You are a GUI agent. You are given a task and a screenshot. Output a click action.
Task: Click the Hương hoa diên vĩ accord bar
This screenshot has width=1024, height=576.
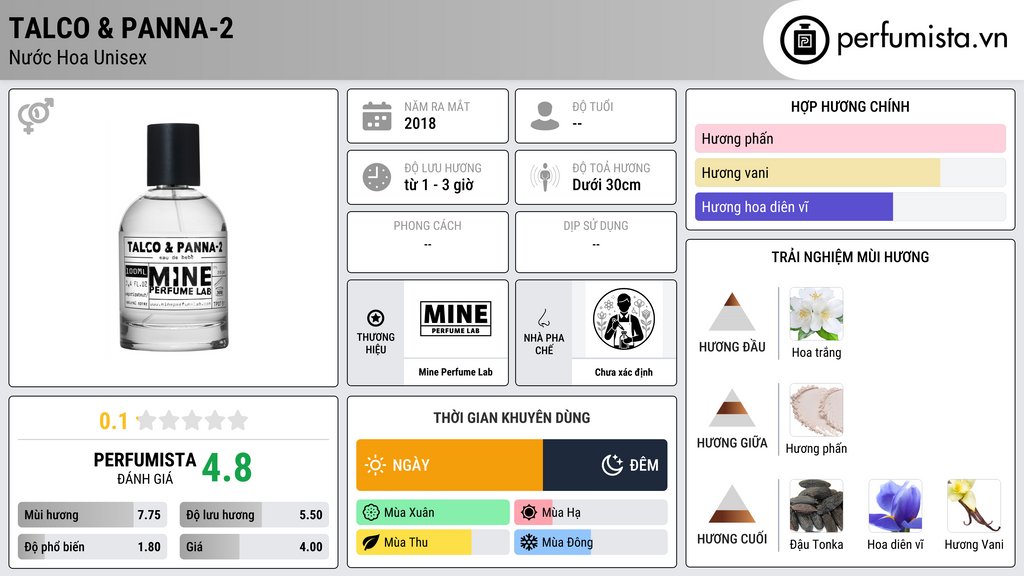(x=850, y=207)
